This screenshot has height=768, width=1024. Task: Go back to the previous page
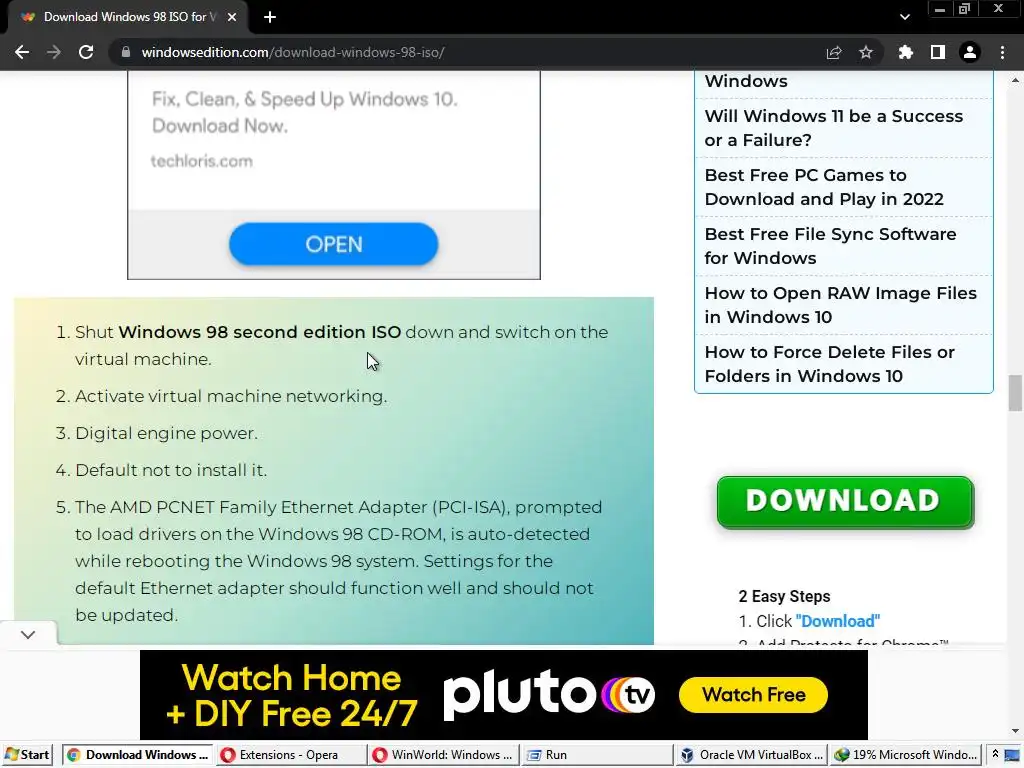click(x=22, y=52)
